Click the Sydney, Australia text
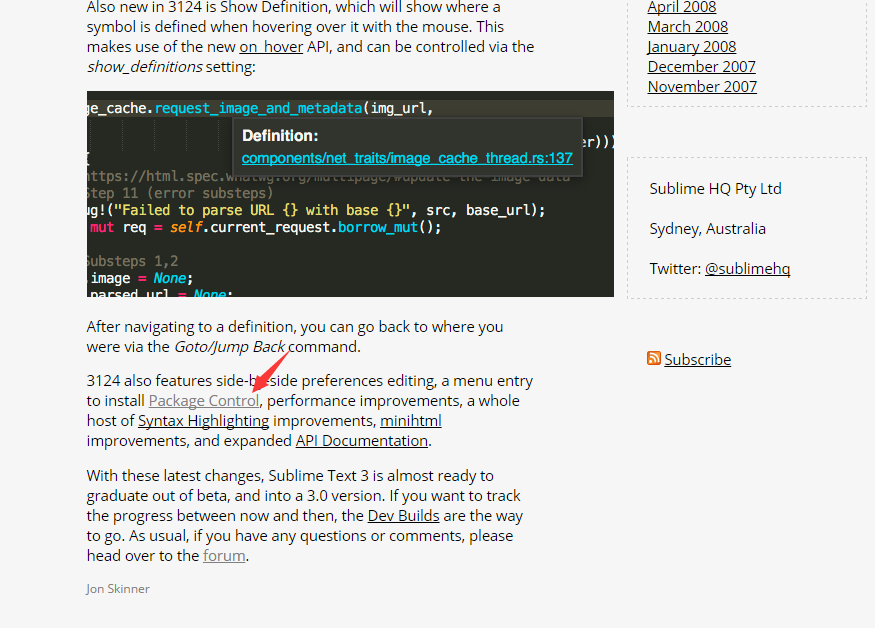Image resolution: width=875 pixels, height=628 pixels. [x=708, y=229]
